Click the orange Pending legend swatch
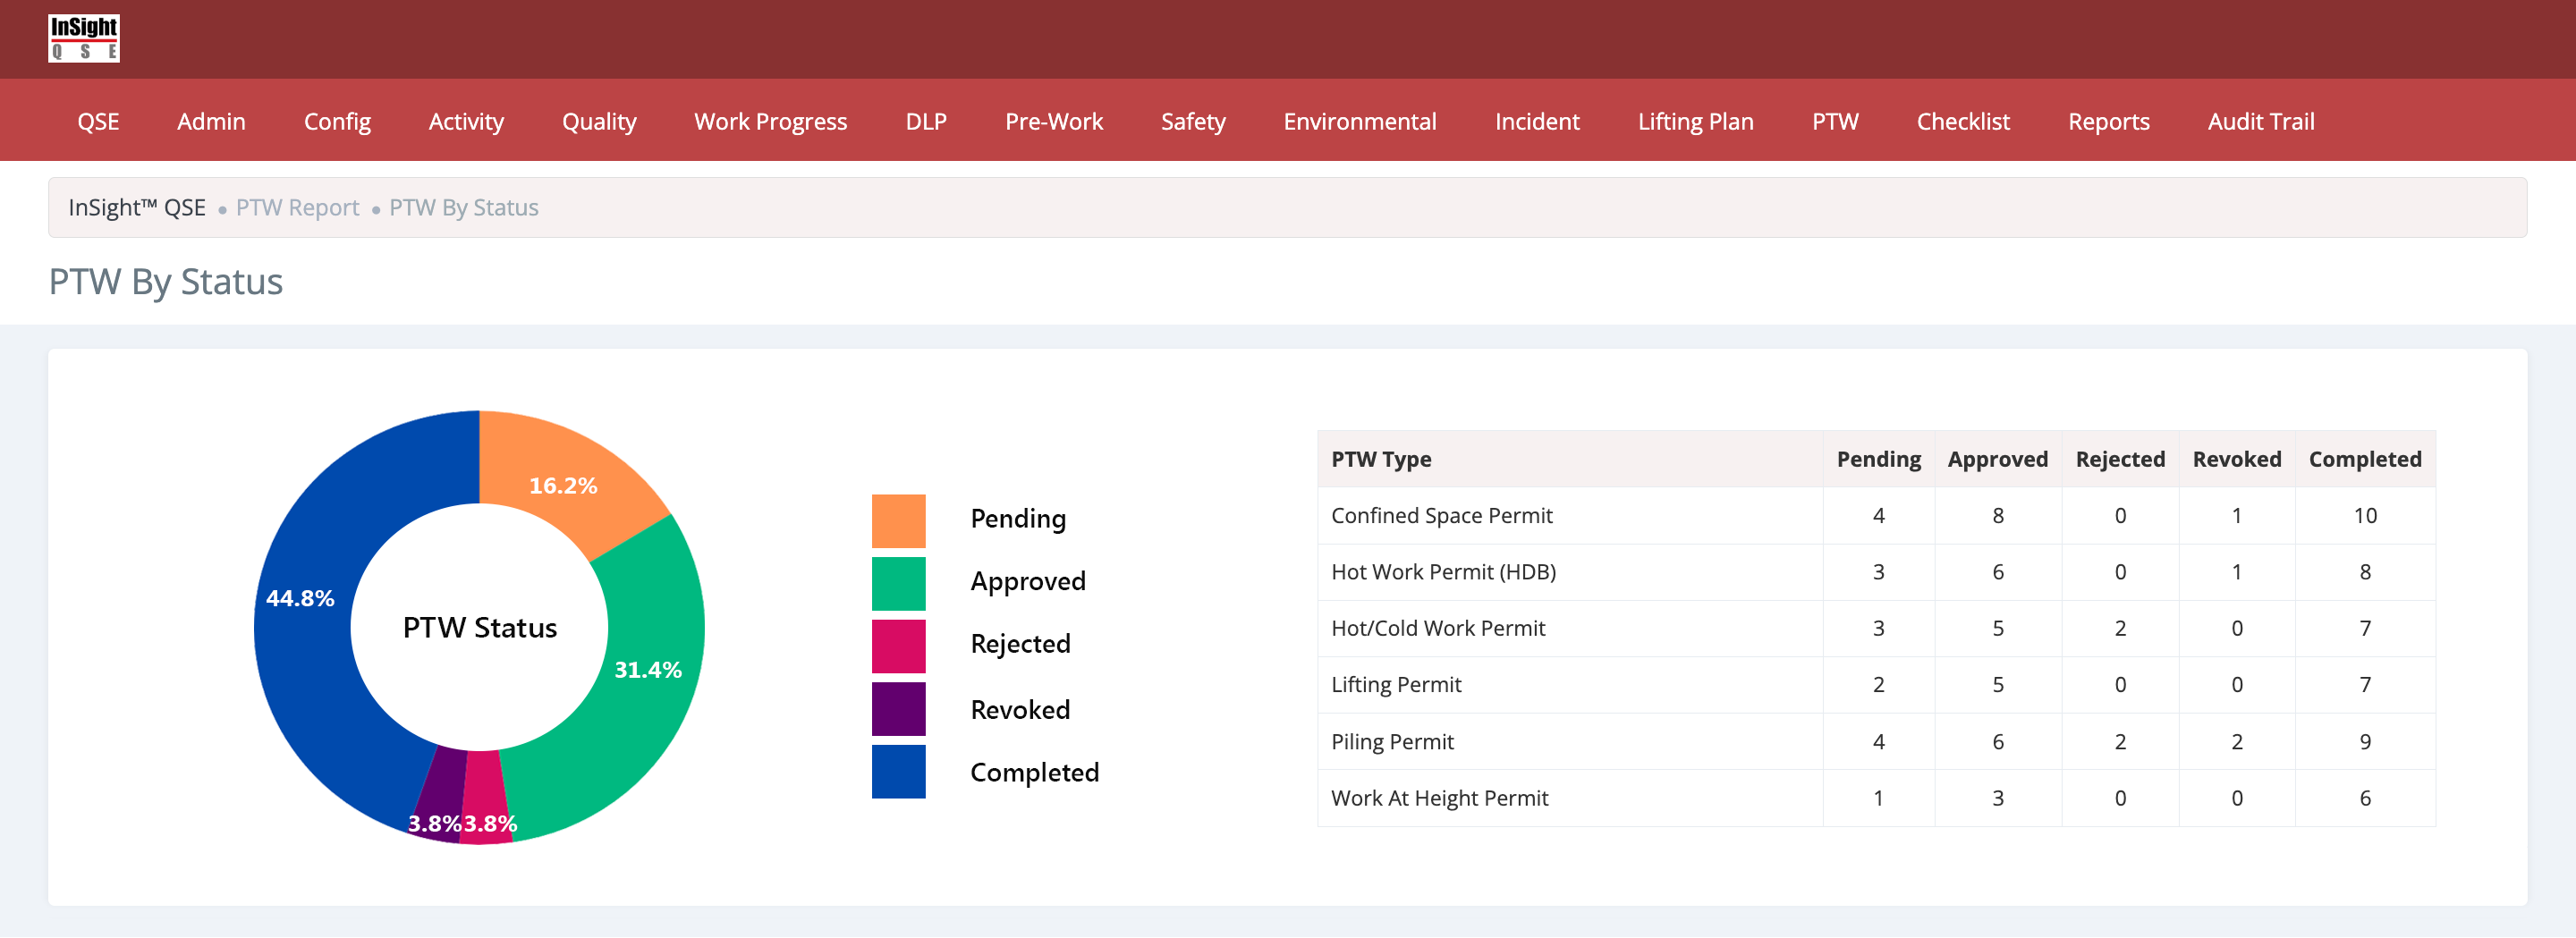The image size is (2576, 938). [x=898, y=520]
